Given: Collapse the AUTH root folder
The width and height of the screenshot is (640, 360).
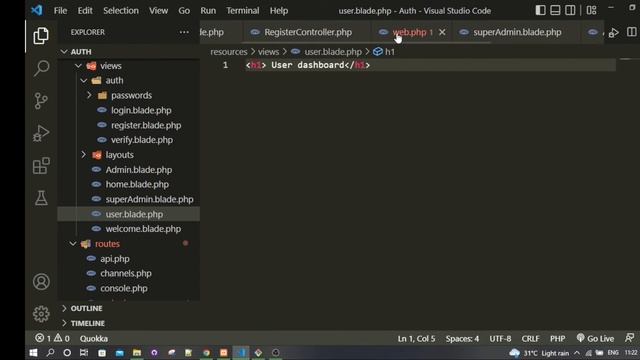Looking at the screenshot, I should tap(81, 52).
